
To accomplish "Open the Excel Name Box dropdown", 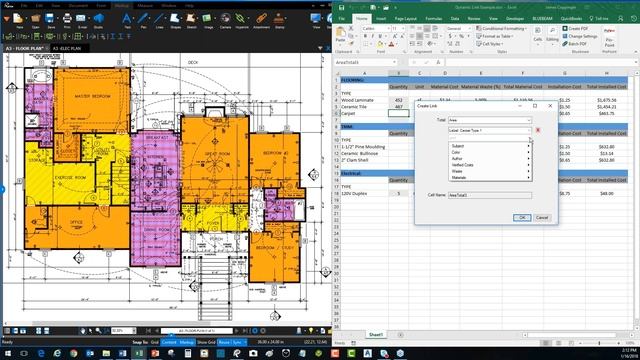I will (x=394, y=62).
